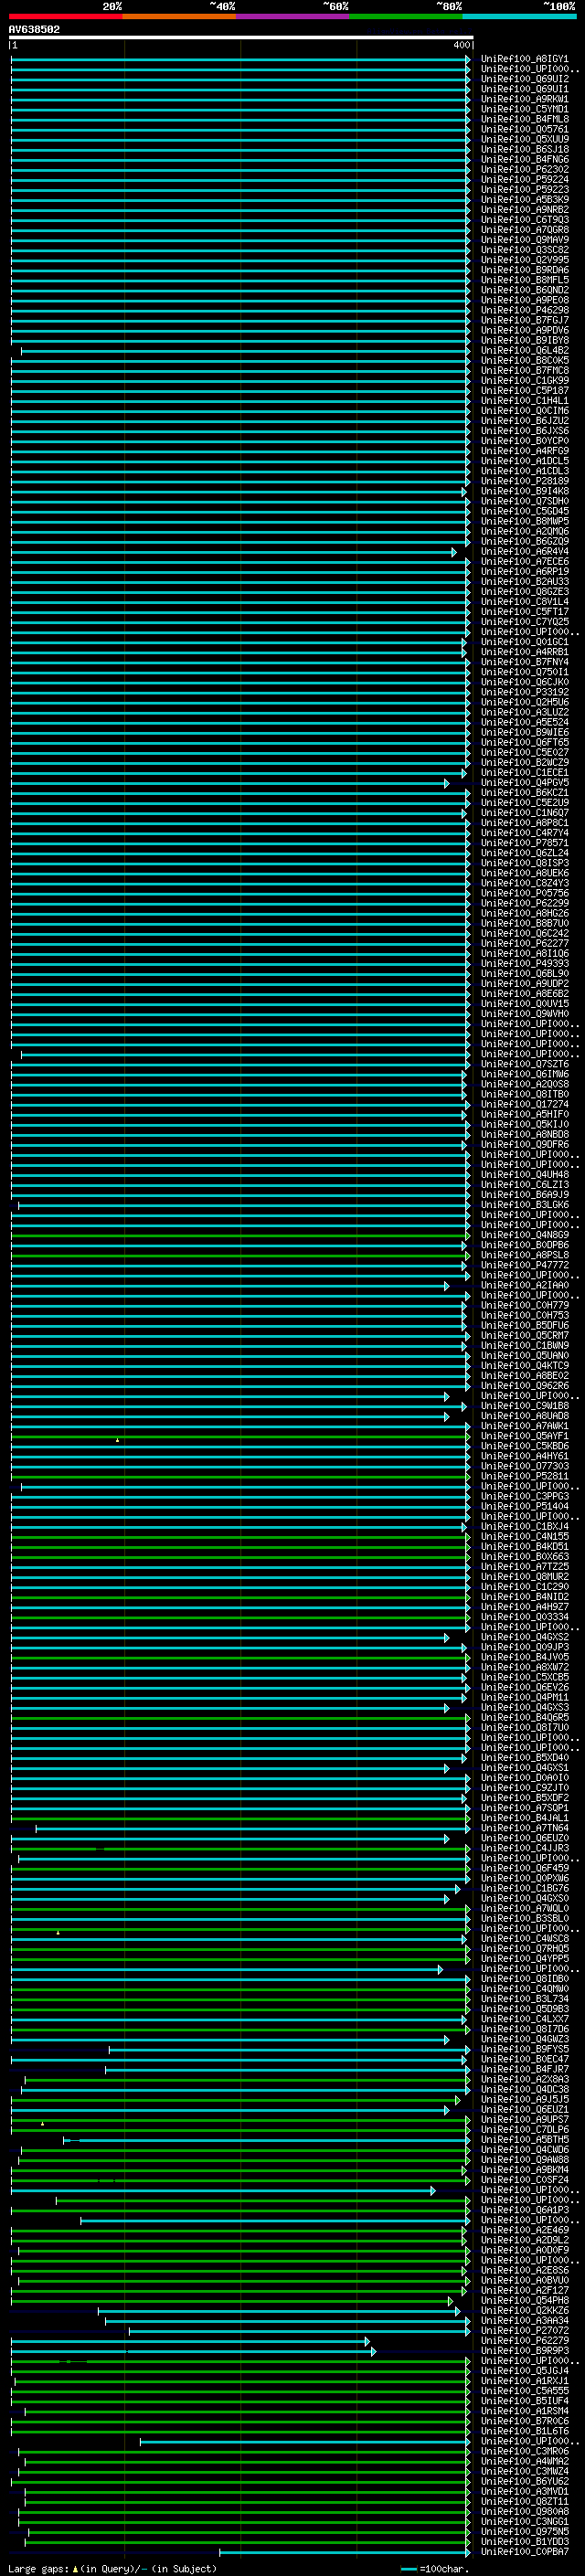585x2576 pixels.
Task: Click arrowhead ending the UniRef100_A6R4V4 bar
Action: pos(454,552)
